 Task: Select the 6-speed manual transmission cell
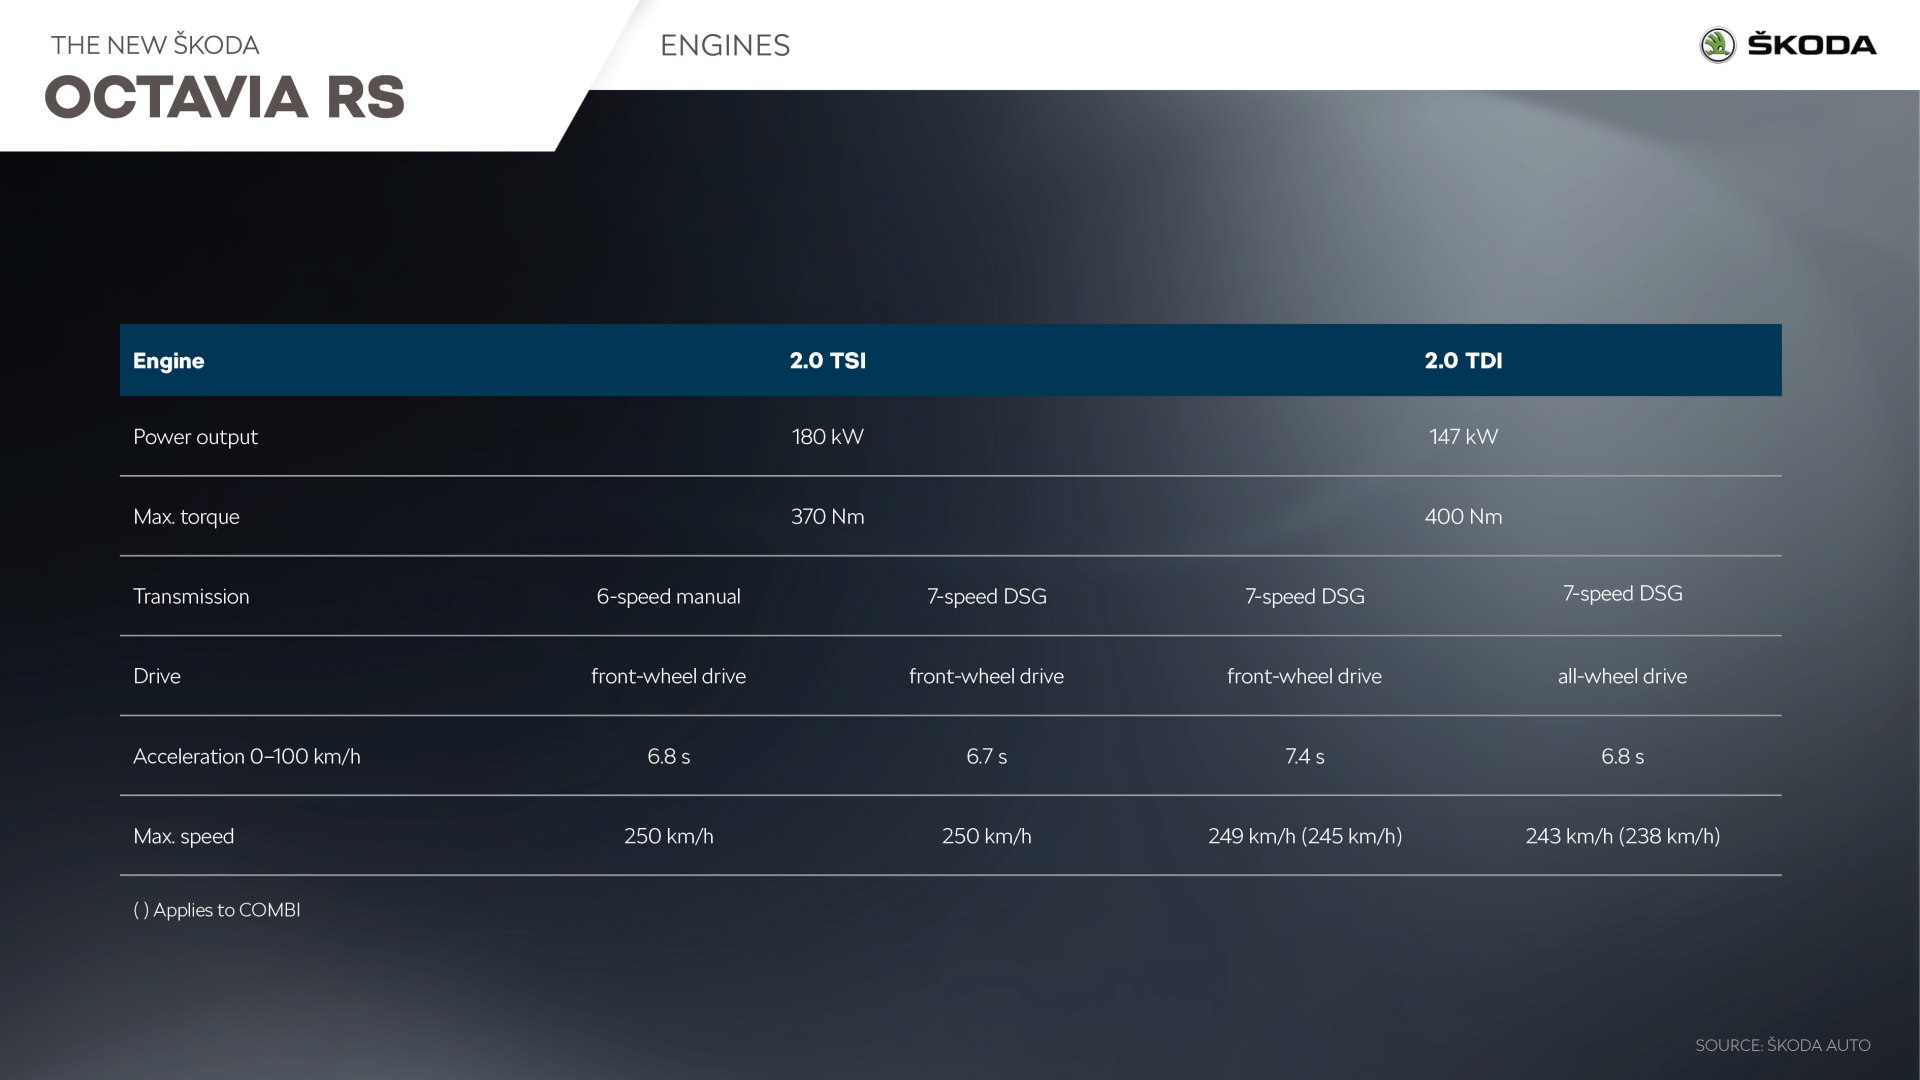668,597
